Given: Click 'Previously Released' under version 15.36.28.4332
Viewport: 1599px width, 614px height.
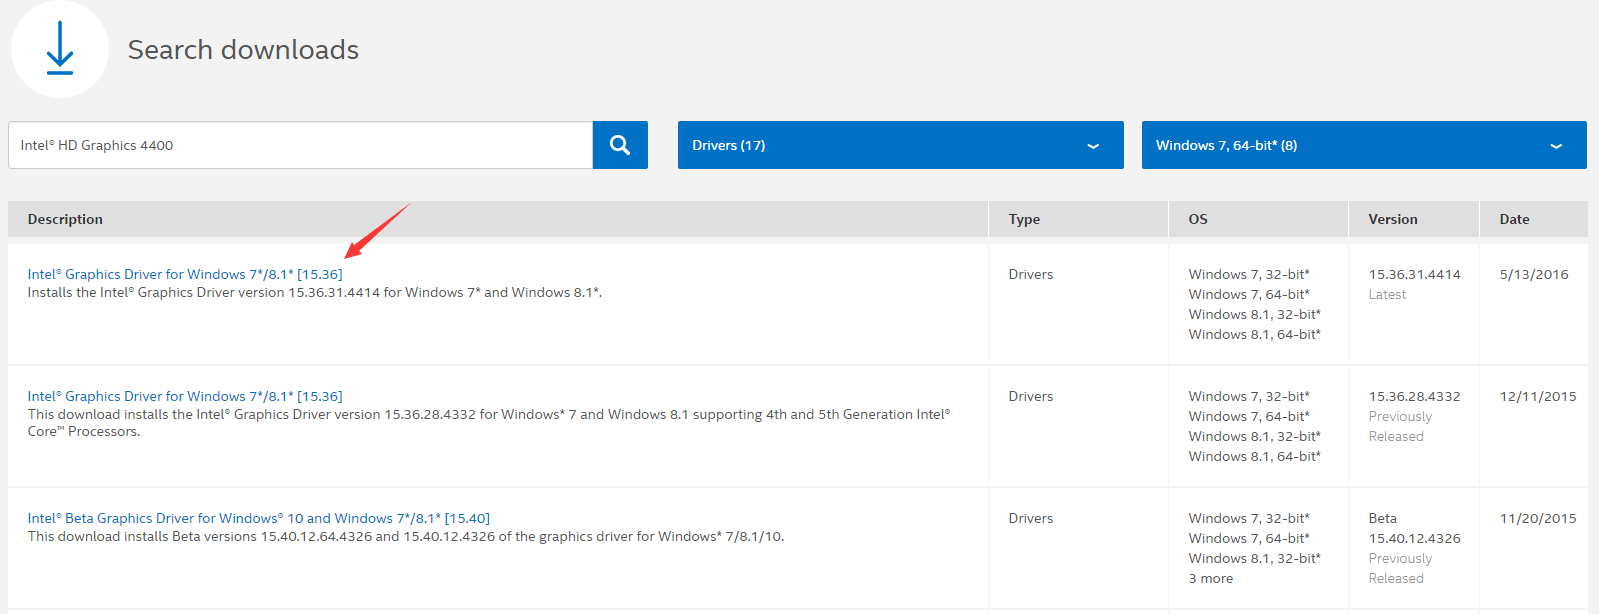Looking at the screenshot, I should coord(1400,426).
